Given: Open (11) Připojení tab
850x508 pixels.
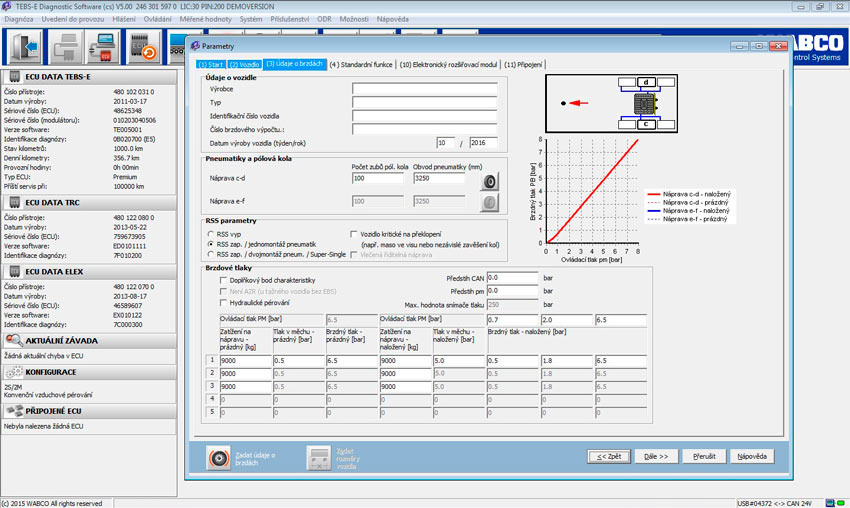Looking at the screenshot, I should tap(523, 65).
